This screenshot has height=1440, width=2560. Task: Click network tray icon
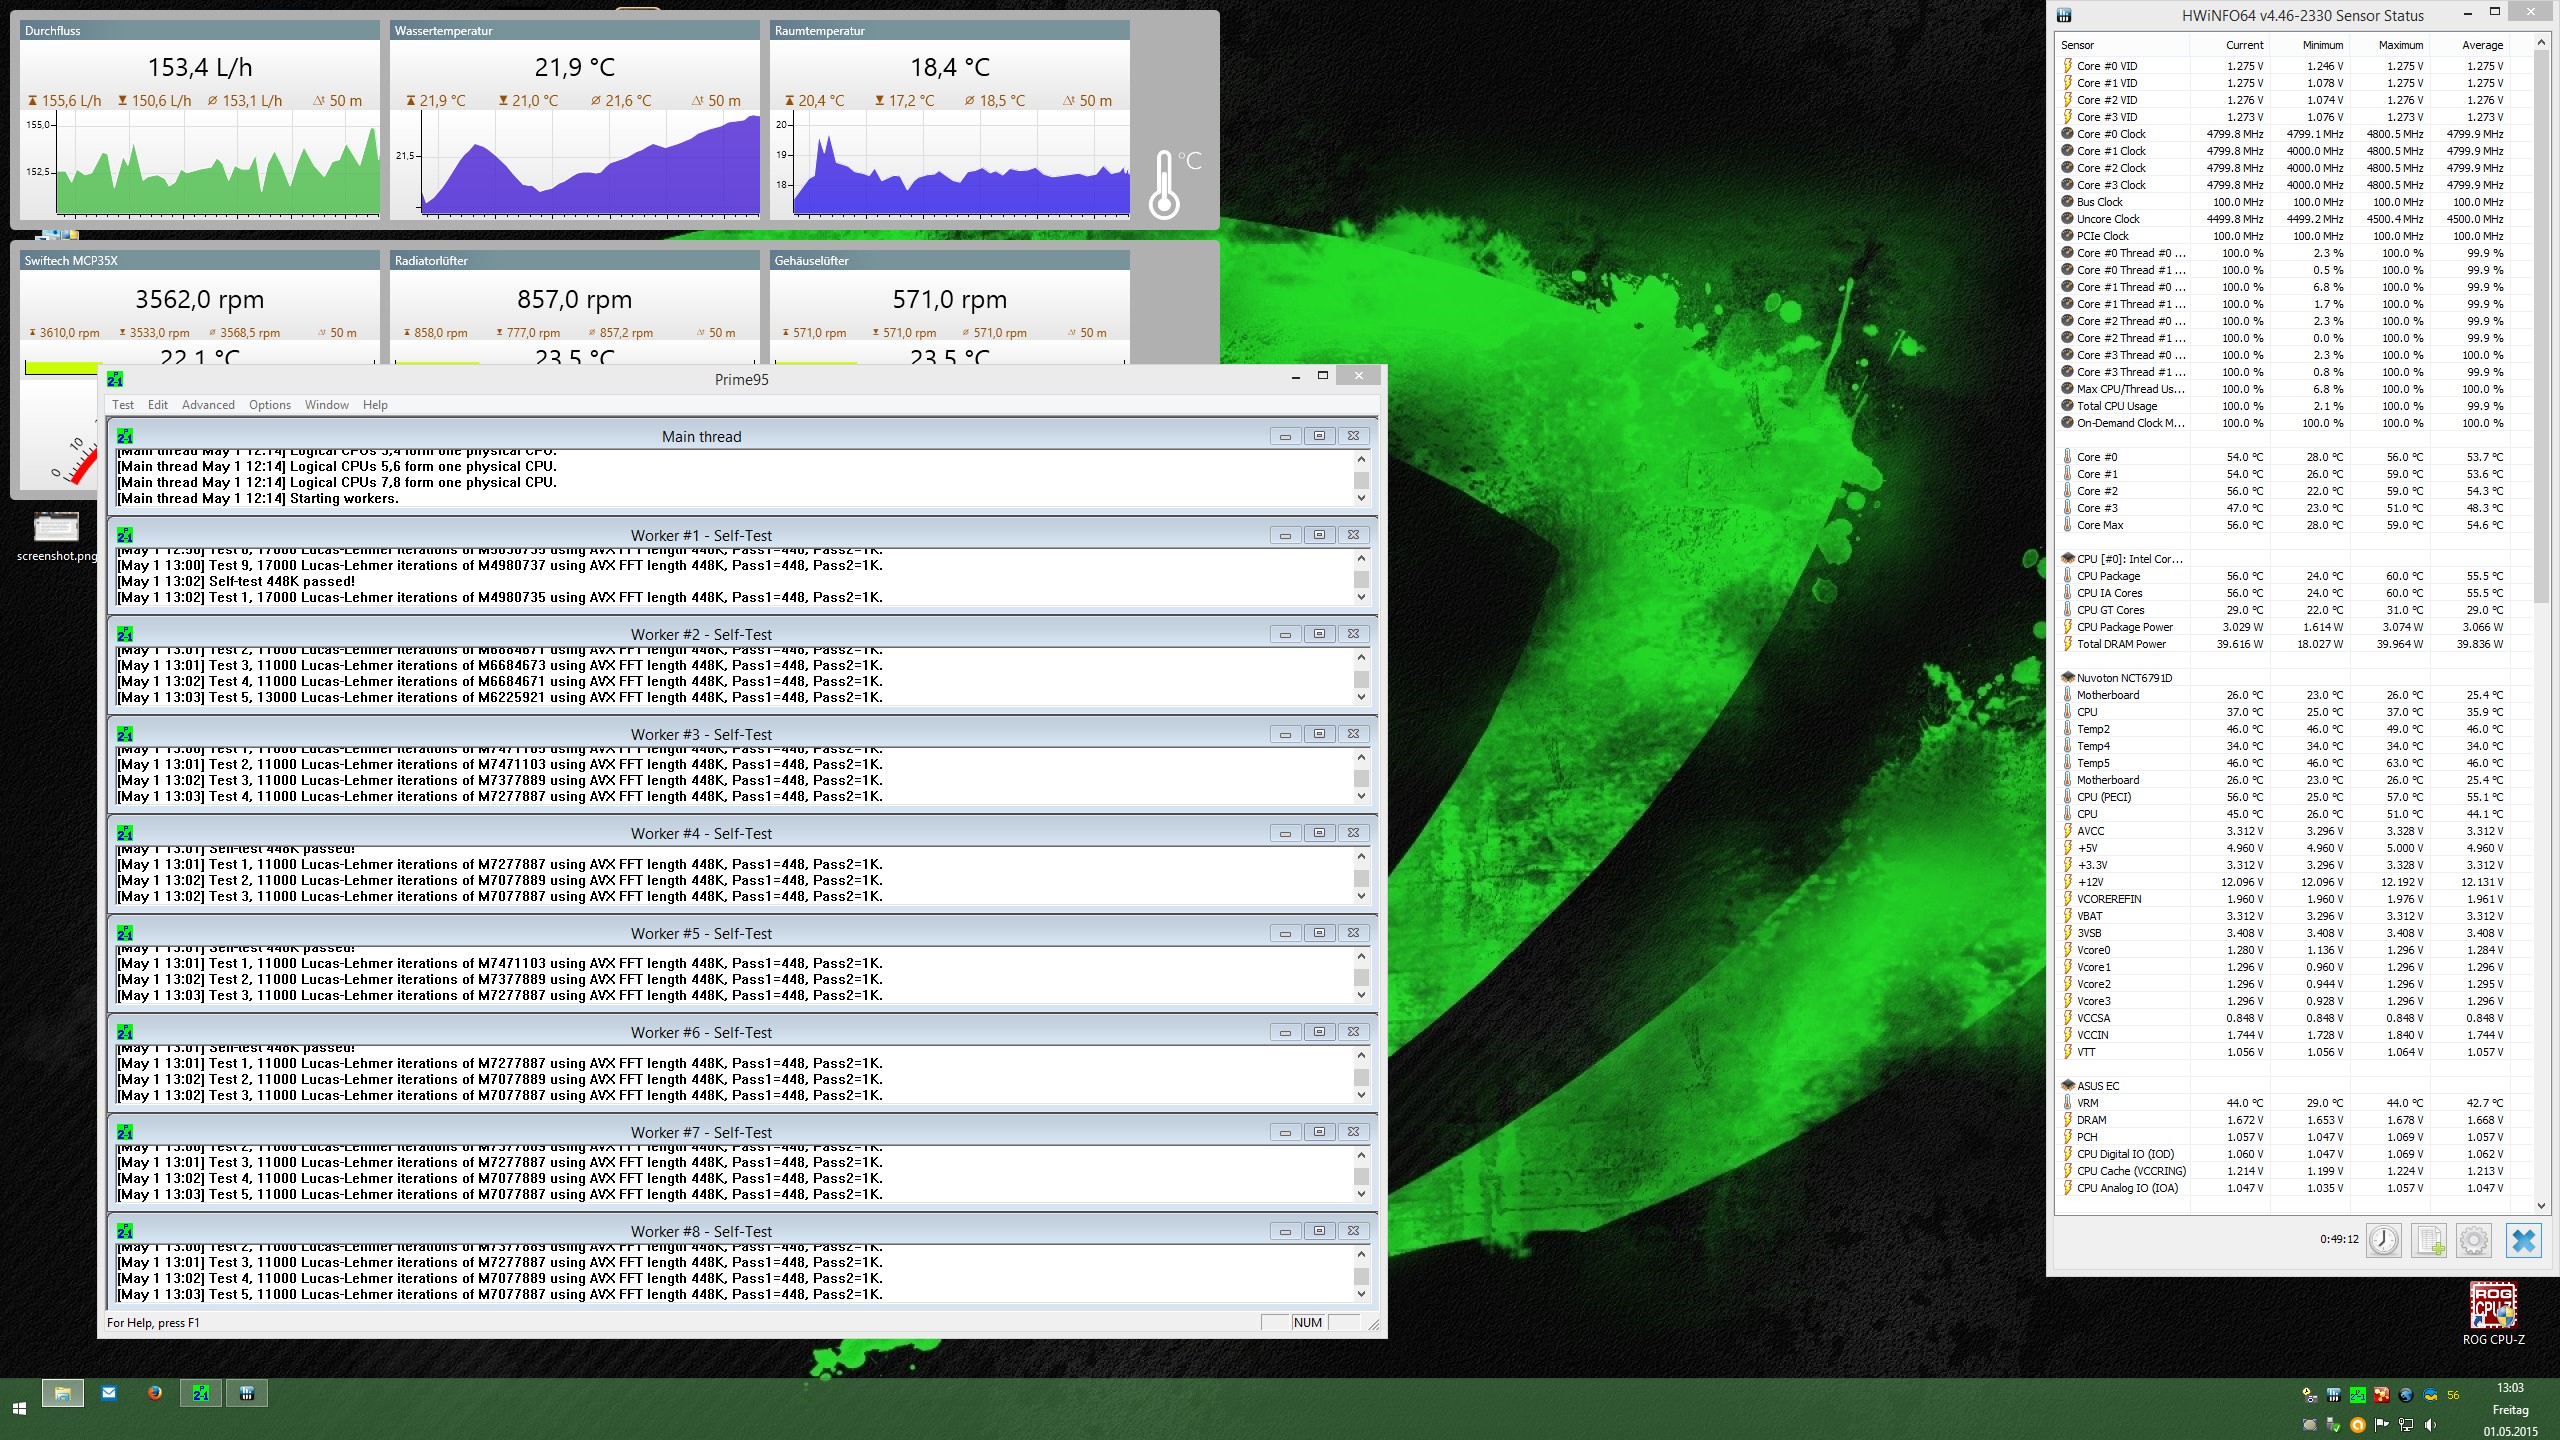[x=2405, y=1425]
